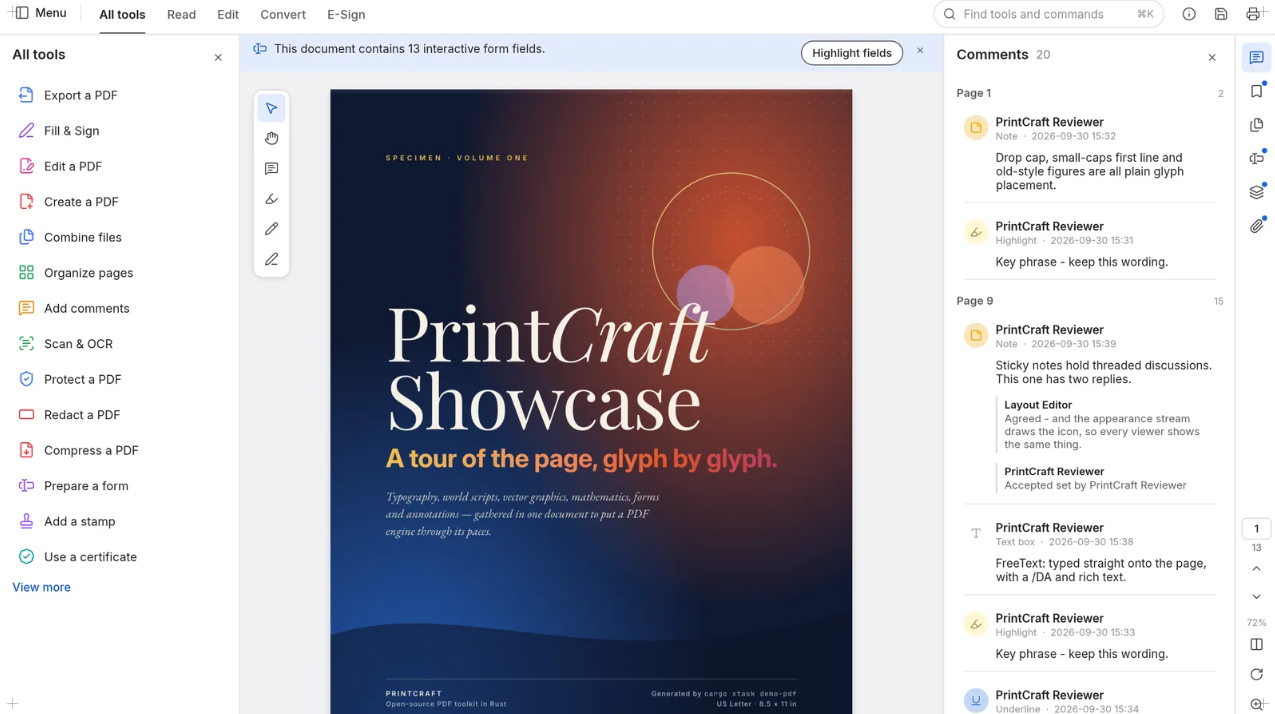
Task: Go to previous page with up chevron
Action: pyautogui.click(x=1256, y=569)
